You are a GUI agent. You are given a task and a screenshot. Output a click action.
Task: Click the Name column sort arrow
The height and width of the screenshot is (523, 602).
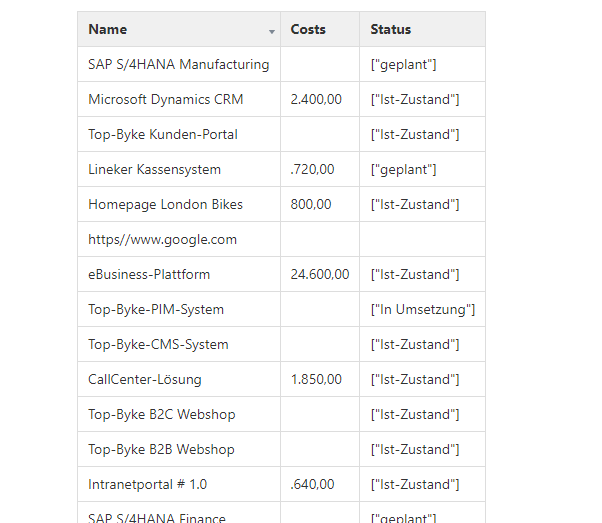click(x=271, y=32)
